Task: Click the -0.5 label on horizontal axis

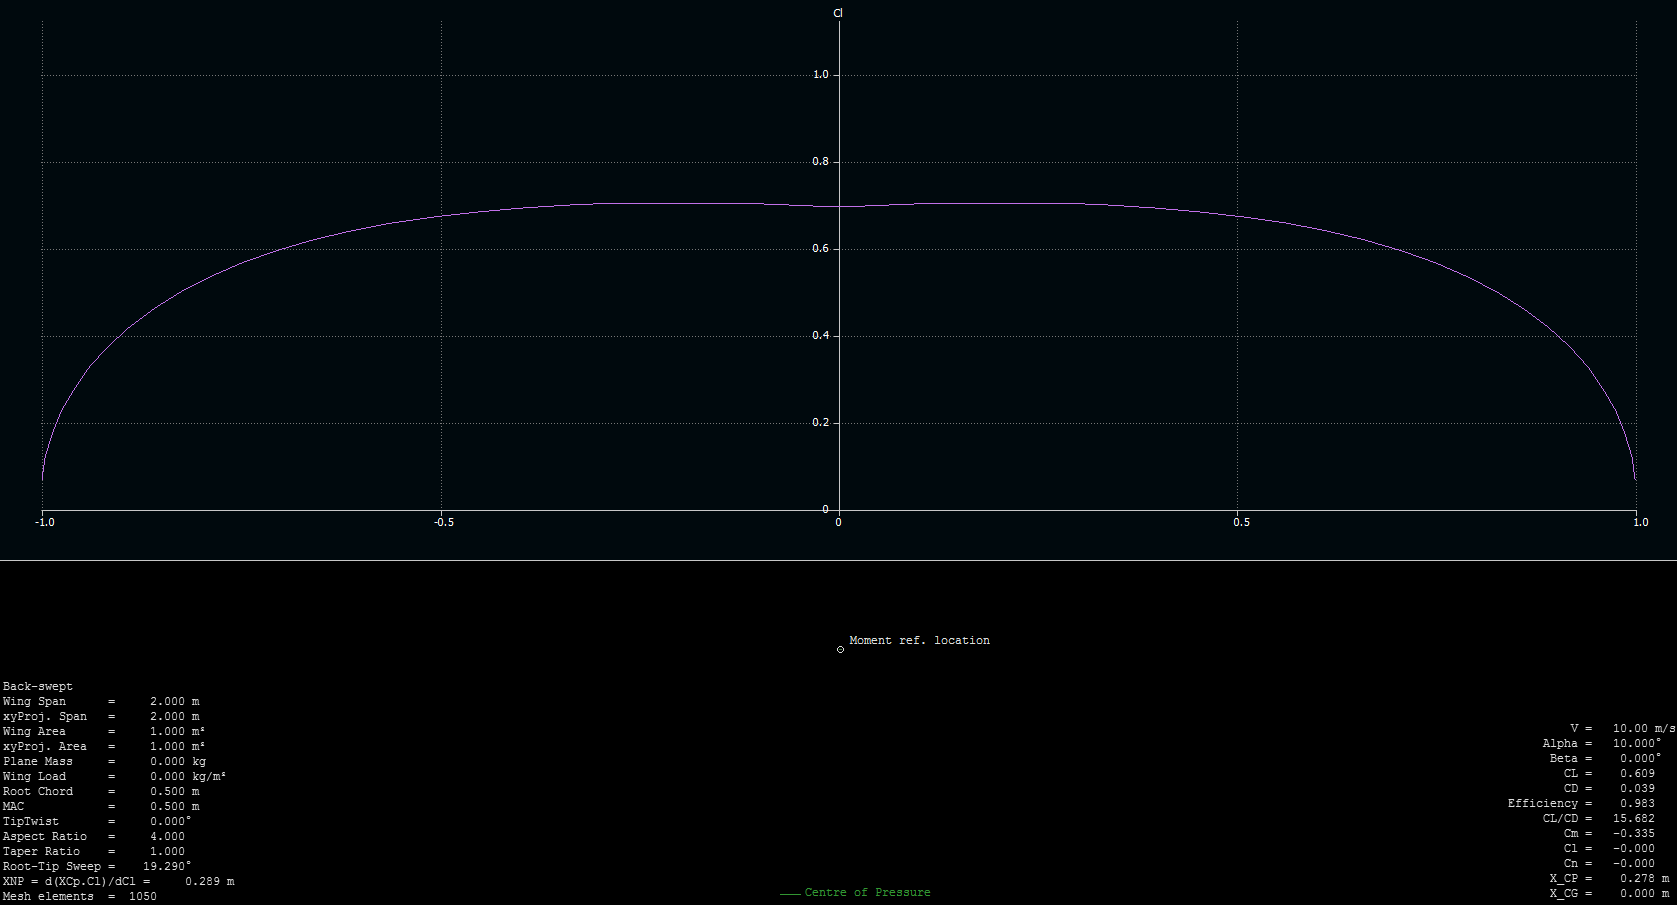Action: pyautogui.click(x=444, y=522)
